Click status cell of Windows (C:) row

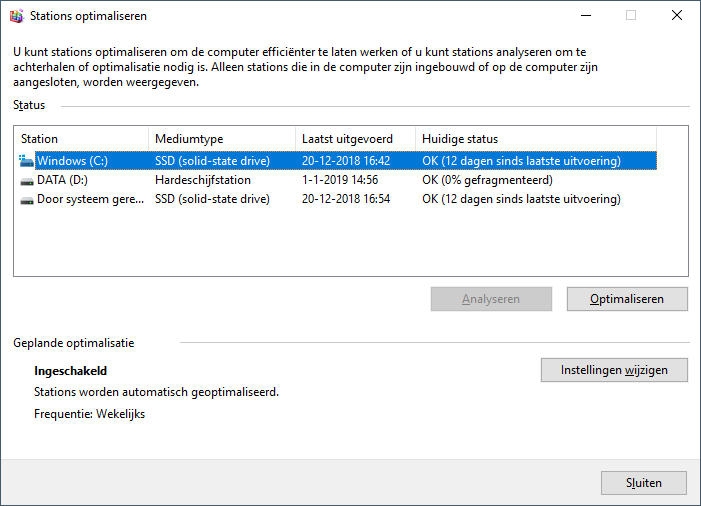pos(521,161)
